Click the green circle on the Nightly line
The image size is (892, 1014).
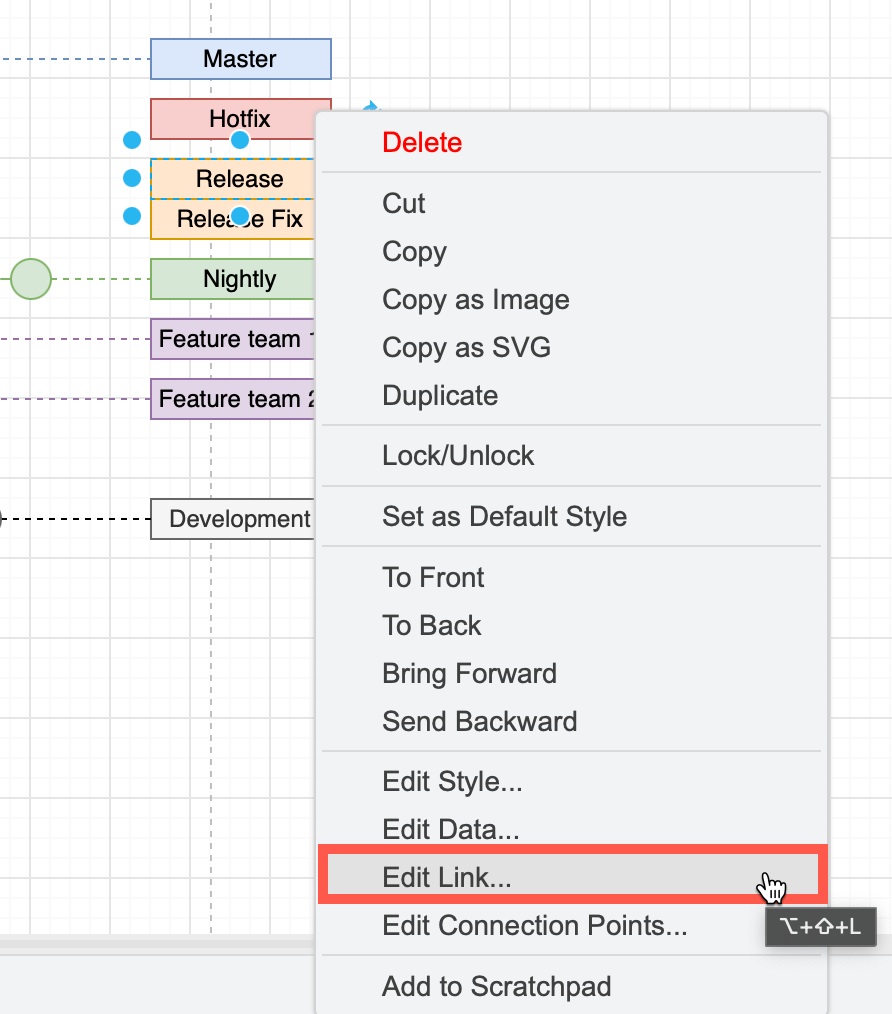(30, 279)
